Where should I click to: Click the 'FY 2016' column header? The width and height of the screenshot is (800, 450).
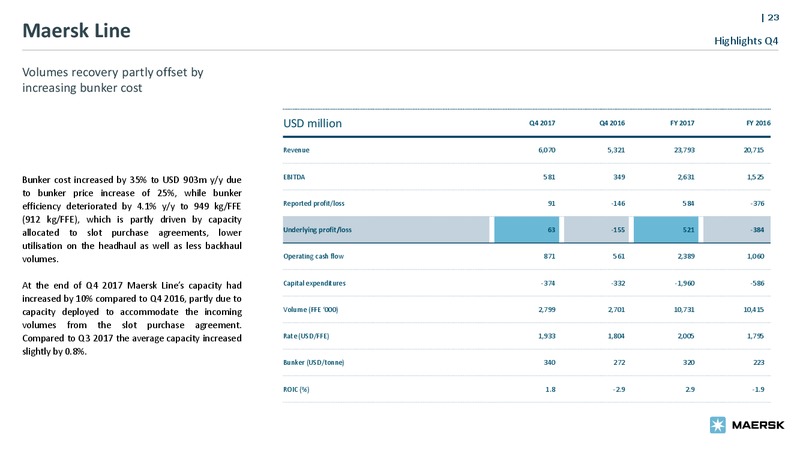[x=758, y=123]
